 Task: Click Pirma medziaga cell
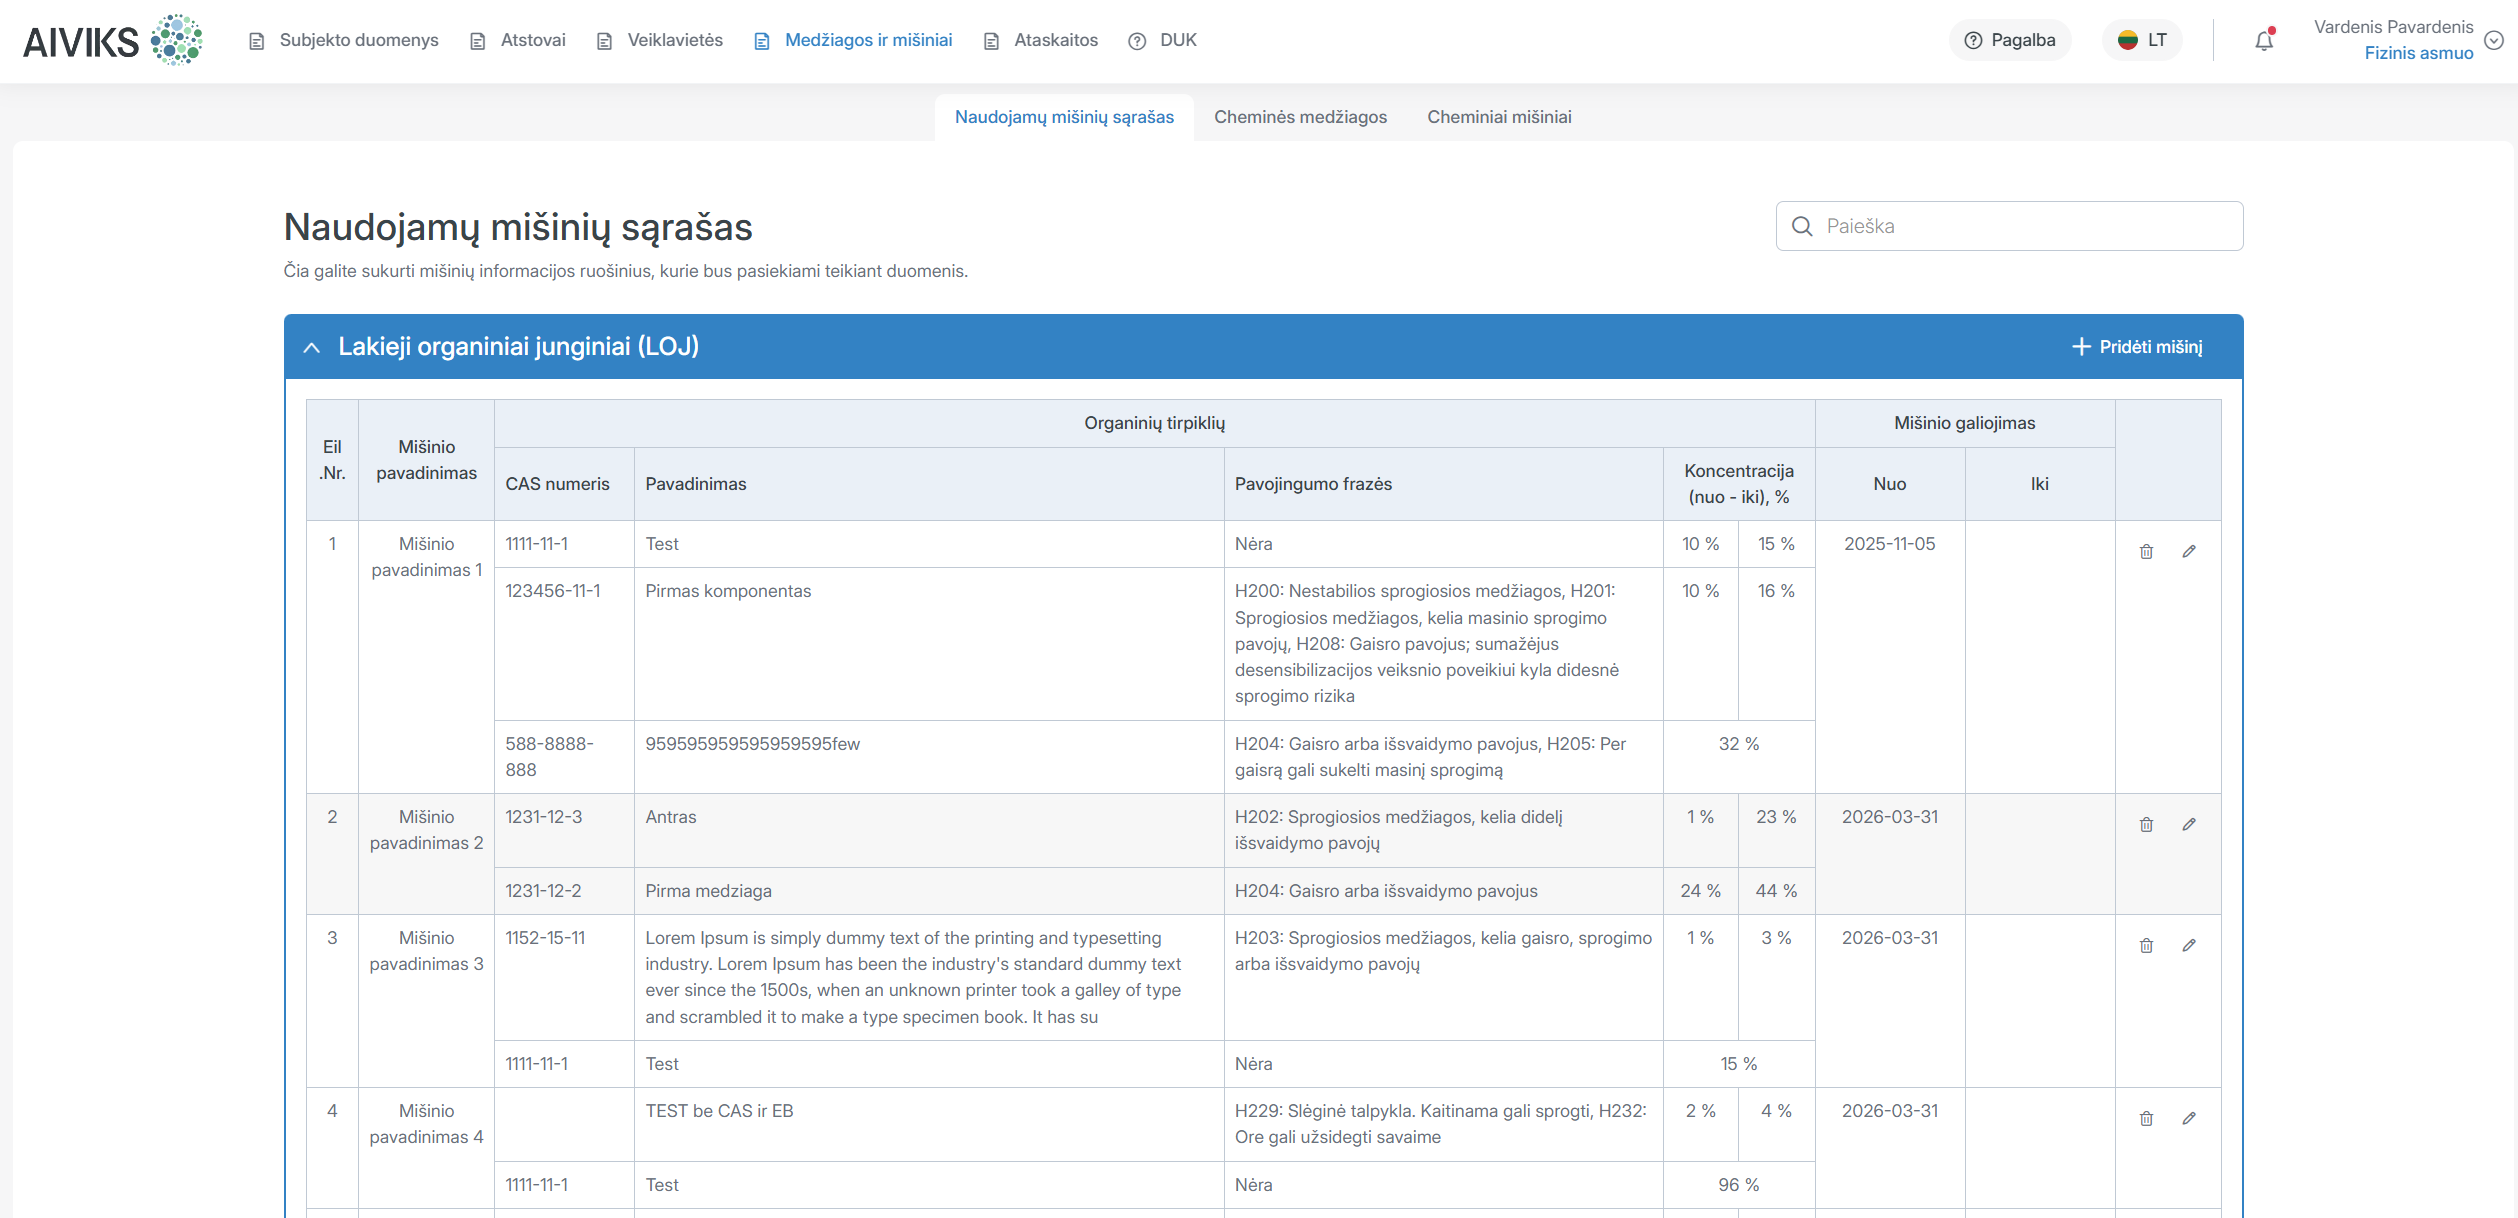928,891
